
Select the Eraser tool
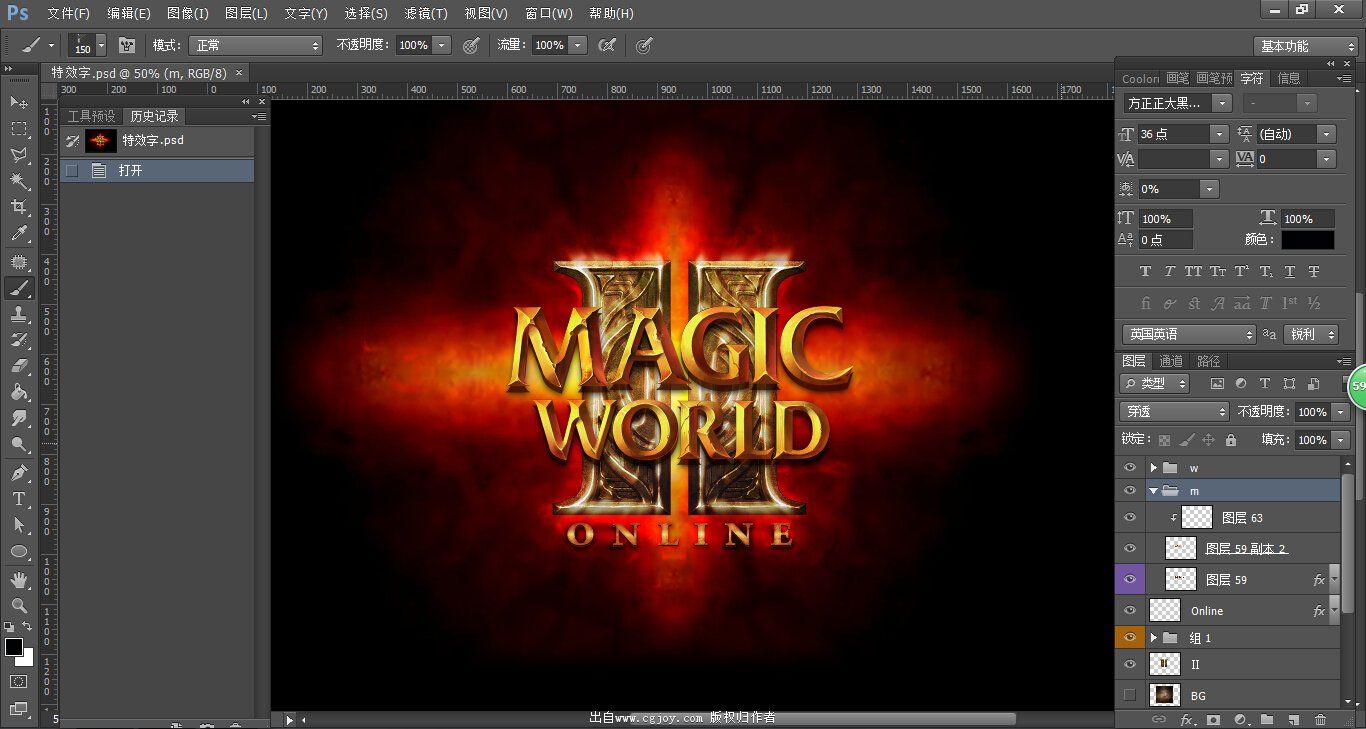[19, 366]
